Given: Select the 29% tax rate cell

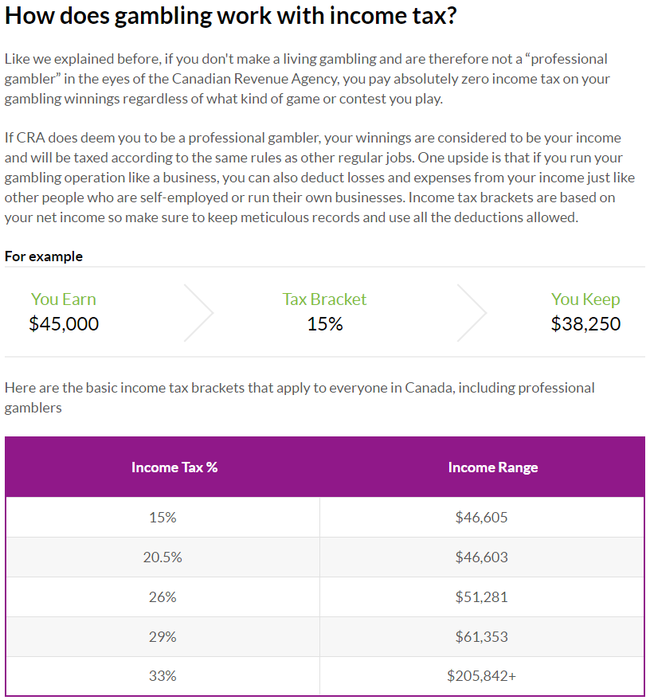Looking at the screenshot, I should coord(161,636).
